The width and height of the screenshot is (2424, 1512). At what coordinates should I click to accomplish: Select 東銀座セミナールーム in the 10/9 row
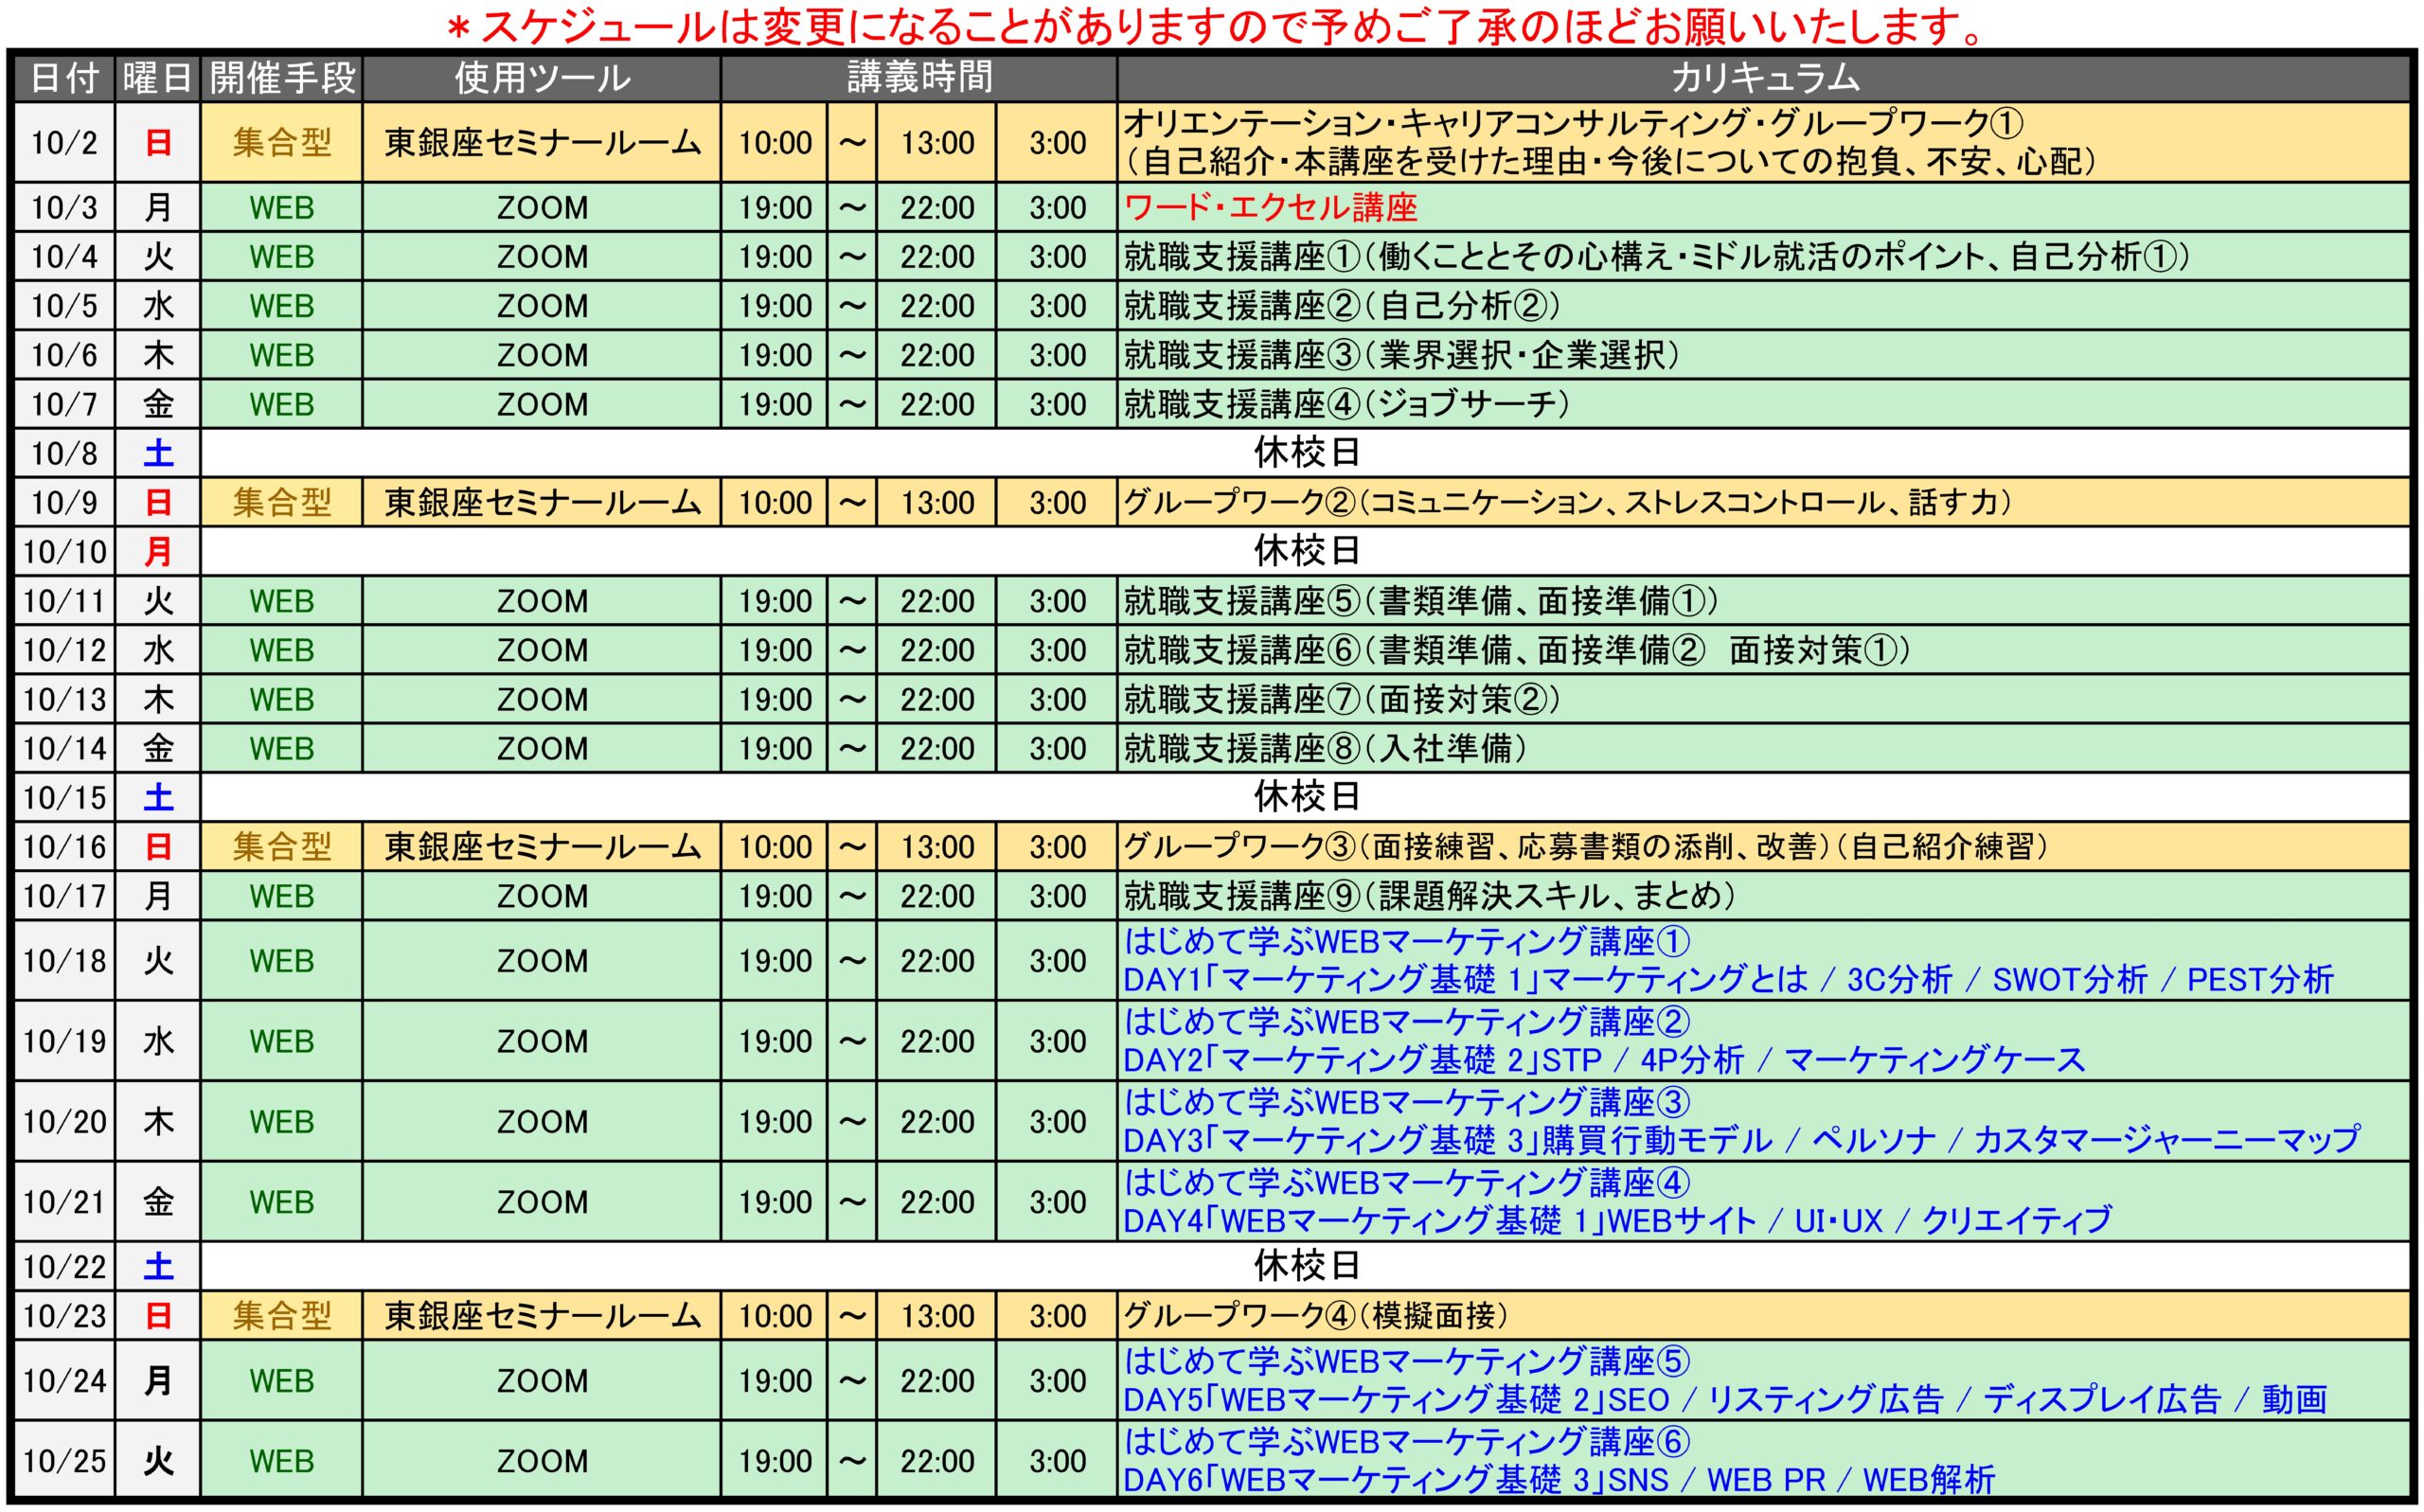coord(542,502)
